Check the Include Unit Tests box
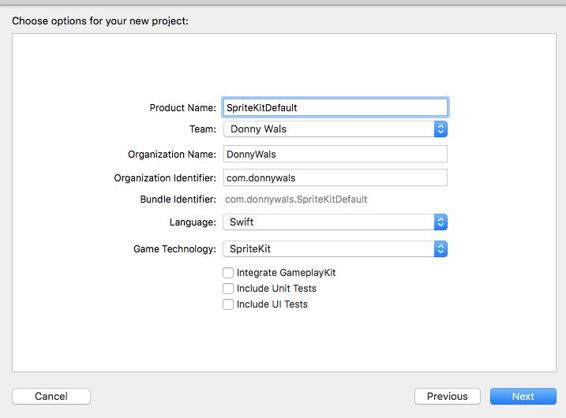This screenshot has height=418, width=566. tap(228, 288)
